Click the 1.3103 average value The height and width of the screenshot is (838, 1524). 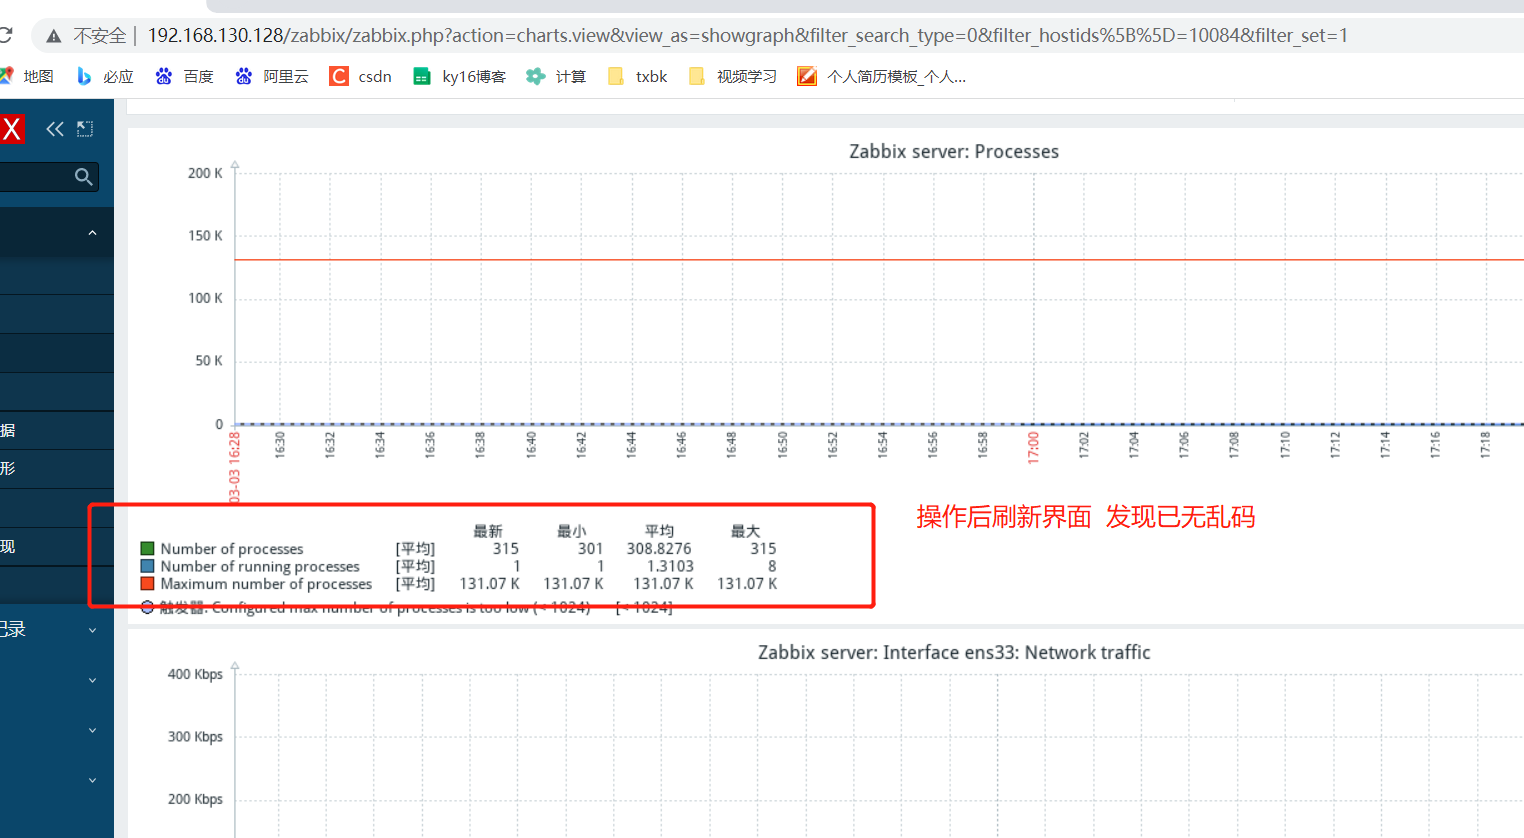pos(670,566)
